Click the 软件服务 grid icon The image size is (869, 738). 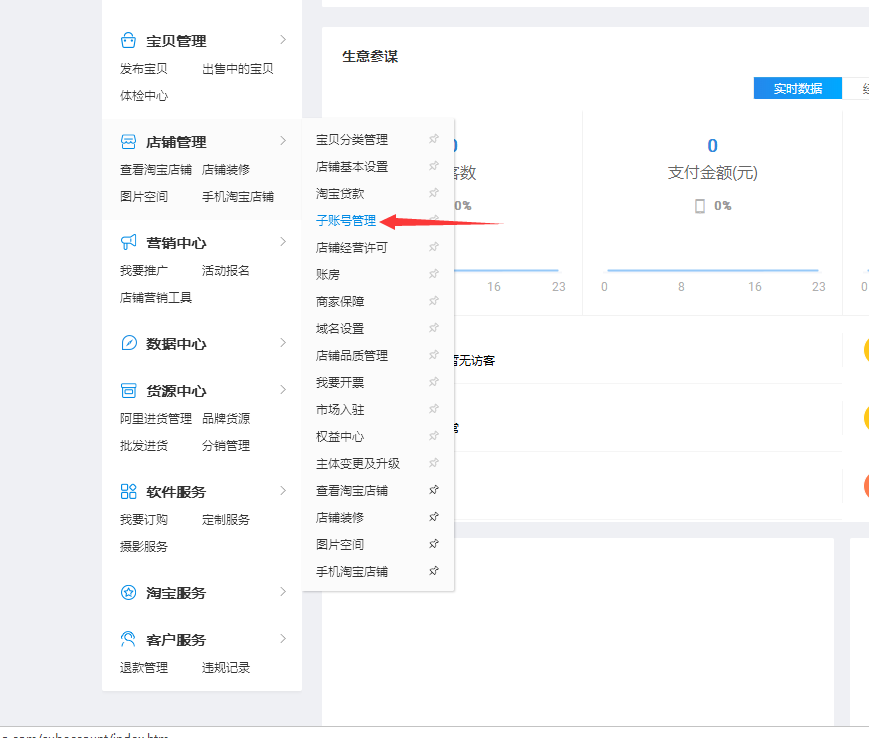pos(128,492)
